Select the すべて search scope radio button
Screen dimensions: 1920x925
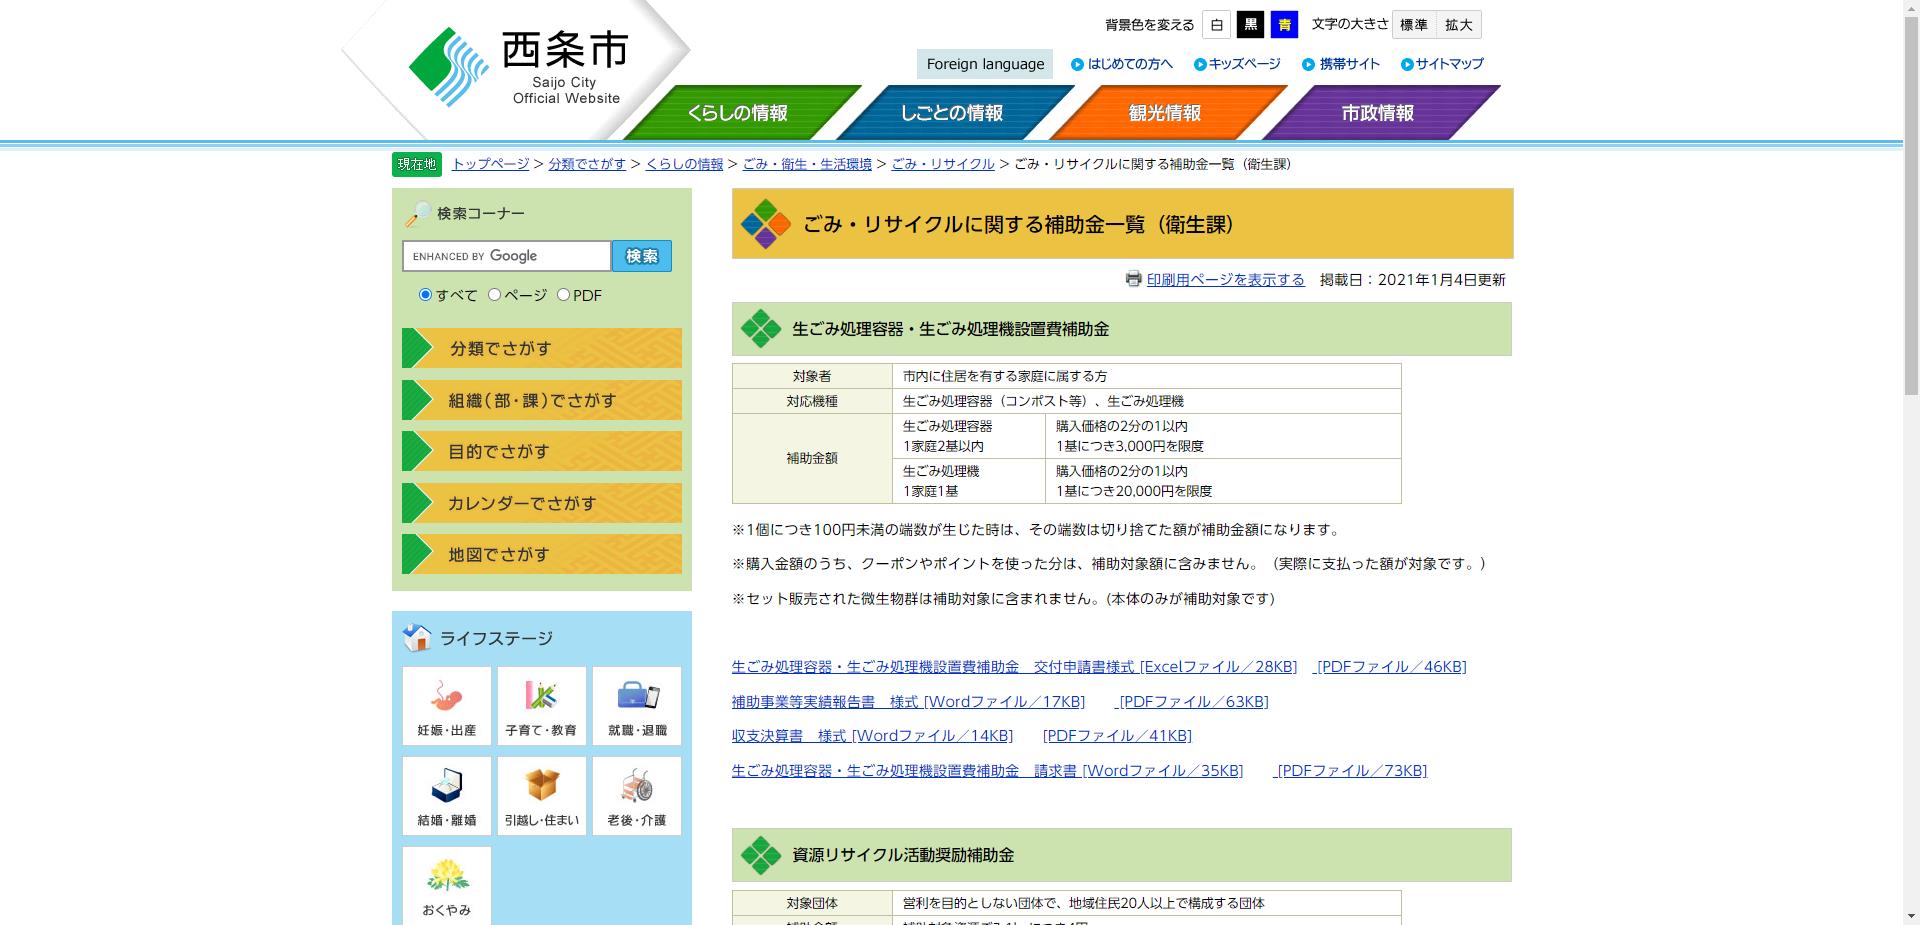pyautogui.click(x=425, y=295)
